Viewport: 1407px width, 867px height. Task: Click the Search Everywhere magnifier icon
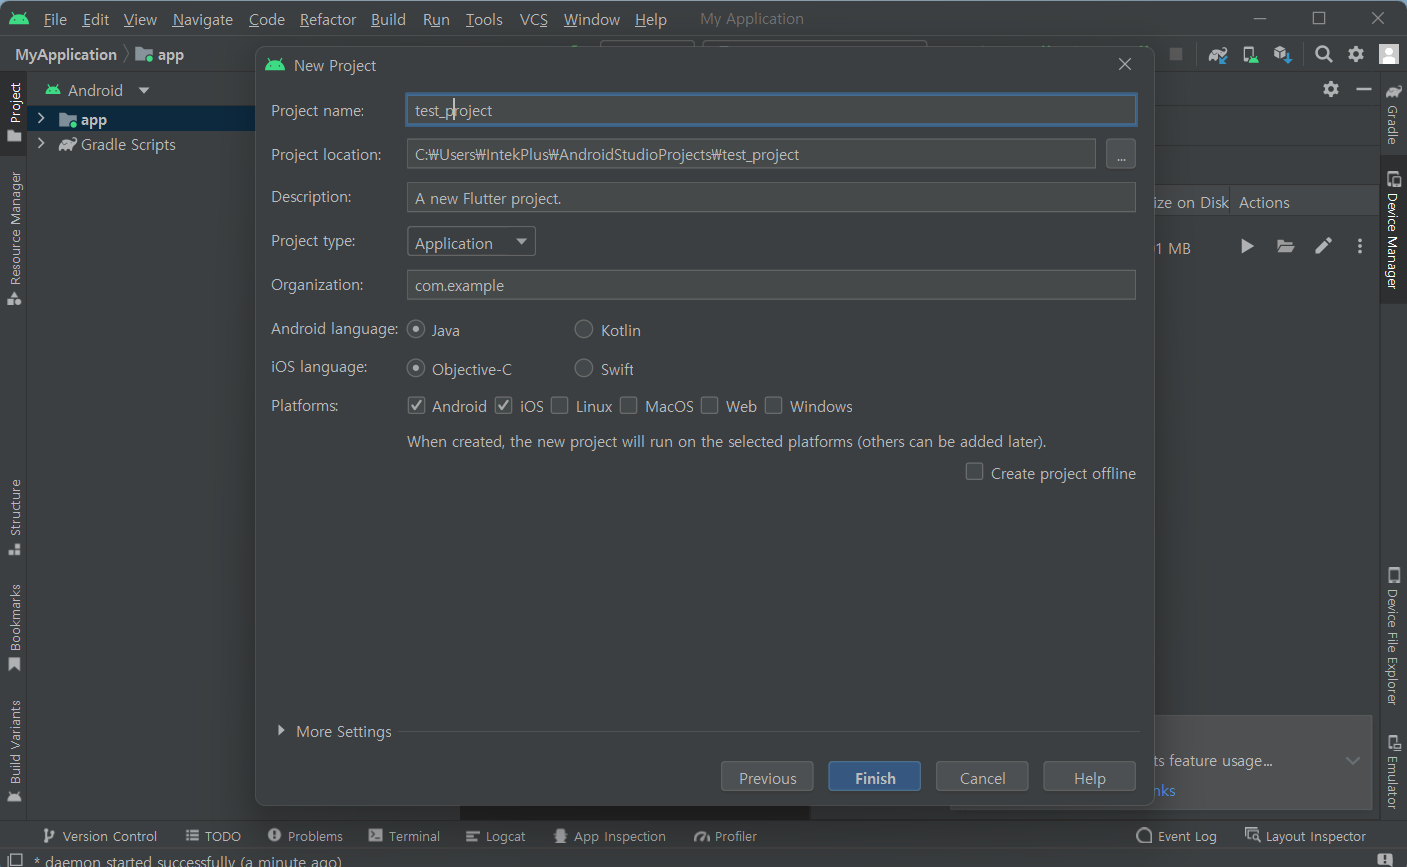[1323, 54]
